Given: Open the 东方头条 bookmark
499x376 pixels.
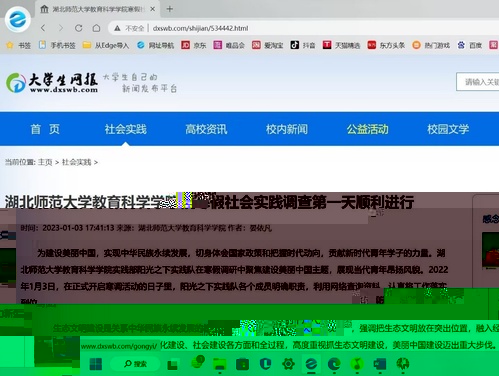Looking at the screenshot, I should (386, 45).
